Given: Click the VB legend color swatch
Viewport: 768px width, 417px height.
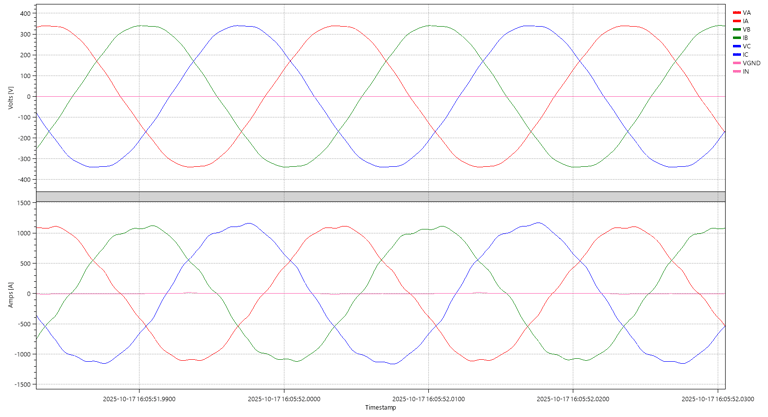Looking at the screenshot, I should click(737, 29).
